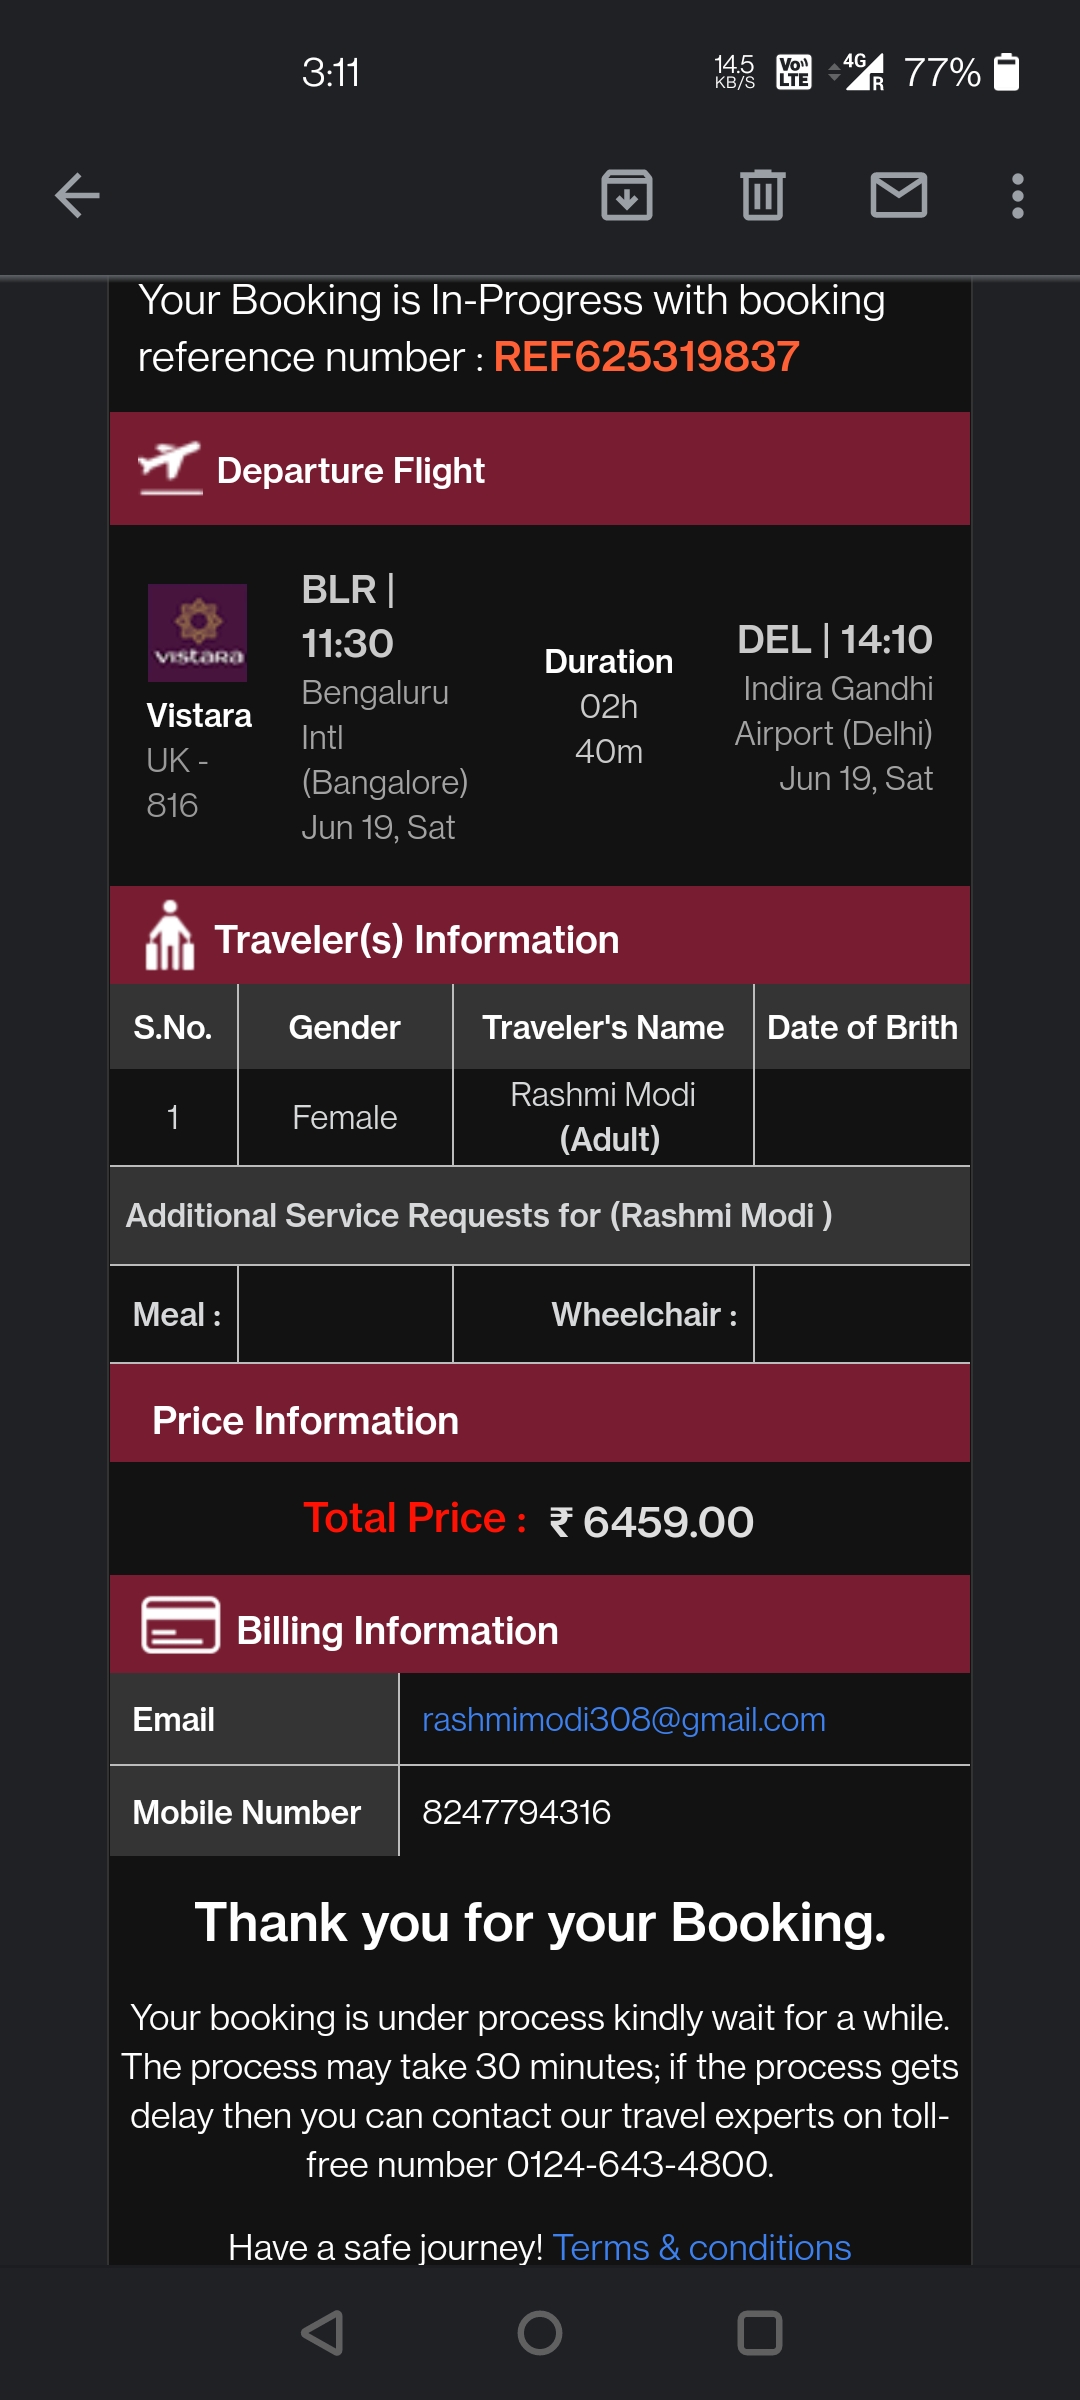This screenshot has width=1080, height=2400.
Task: Open the three-dot overflow menu
Action: pyautogui.click(x=1017, y=195)
